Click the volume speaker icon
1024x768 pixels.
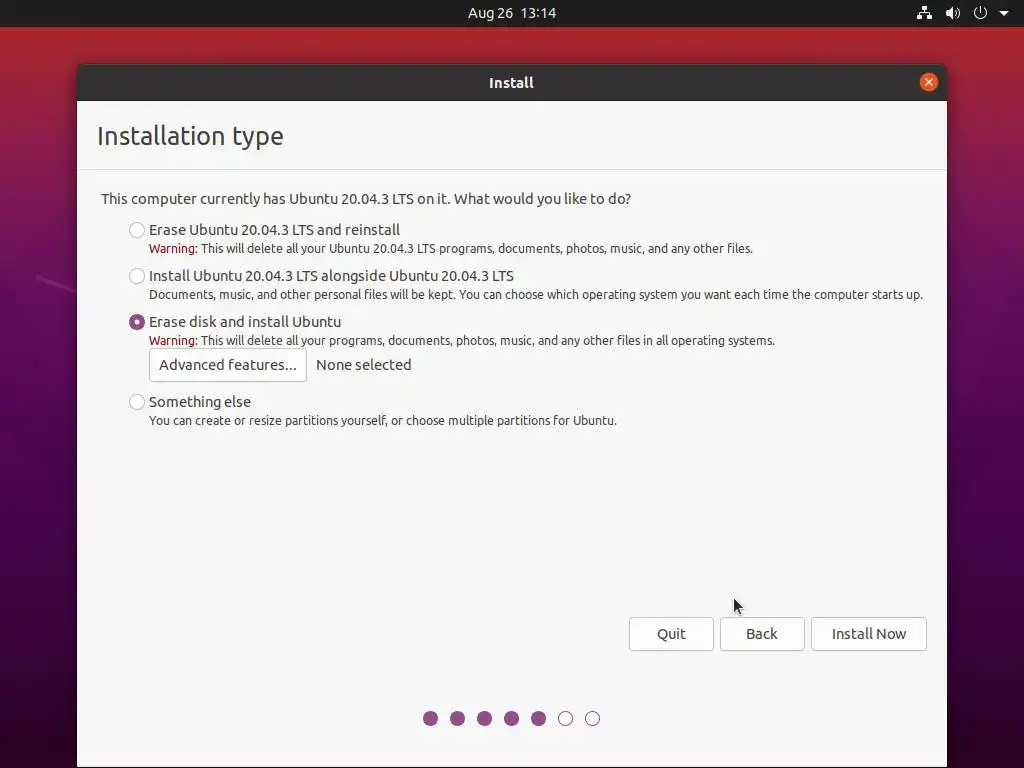coord(953,13)
